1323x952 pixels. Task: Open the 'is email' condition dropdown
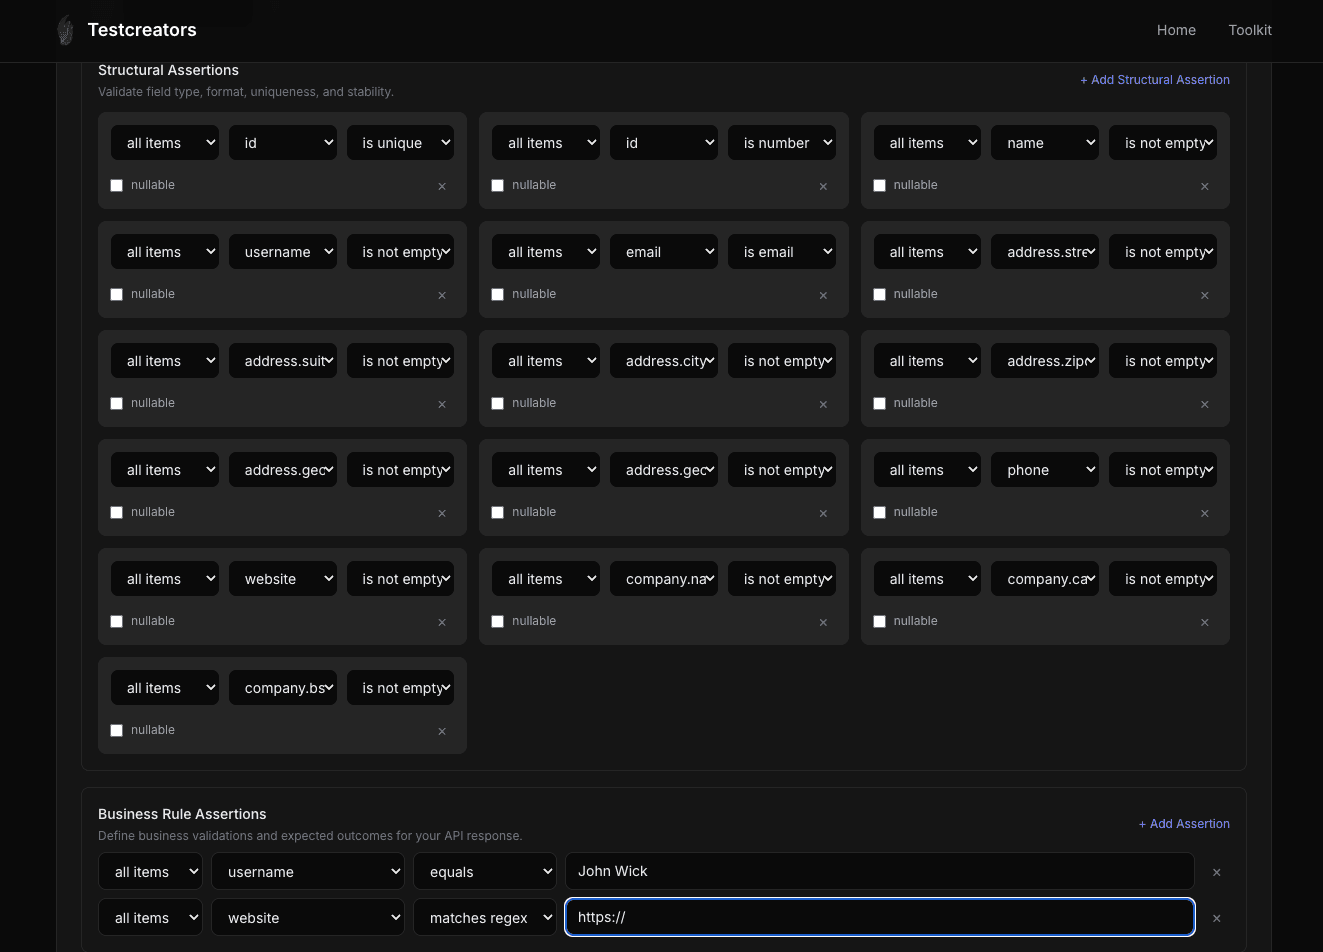click(782, 252)
